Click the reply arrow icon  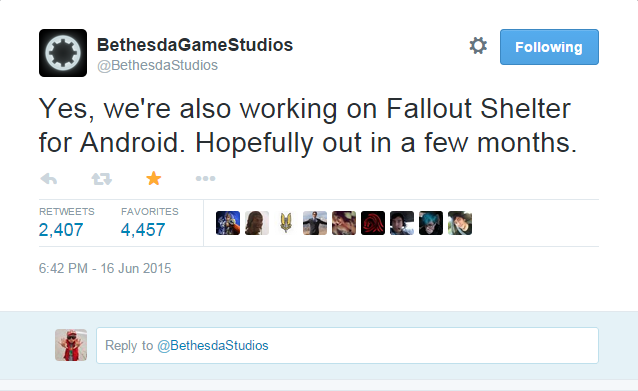tap(49, 179)
